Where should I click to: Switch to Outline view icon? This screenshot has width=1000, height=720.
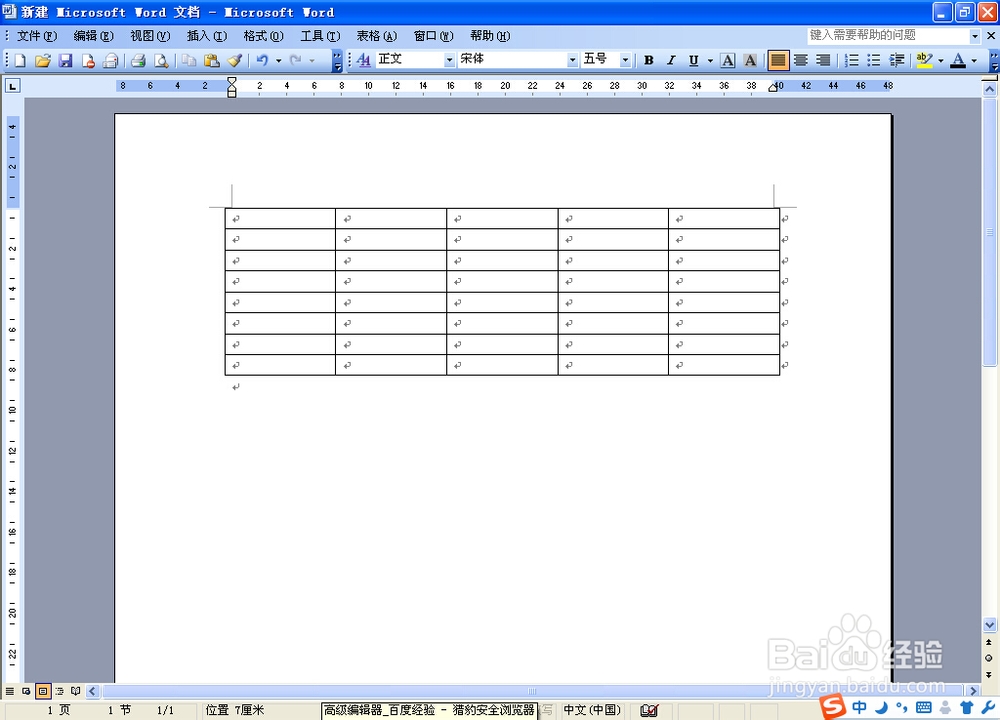click(x=59, y=691)
